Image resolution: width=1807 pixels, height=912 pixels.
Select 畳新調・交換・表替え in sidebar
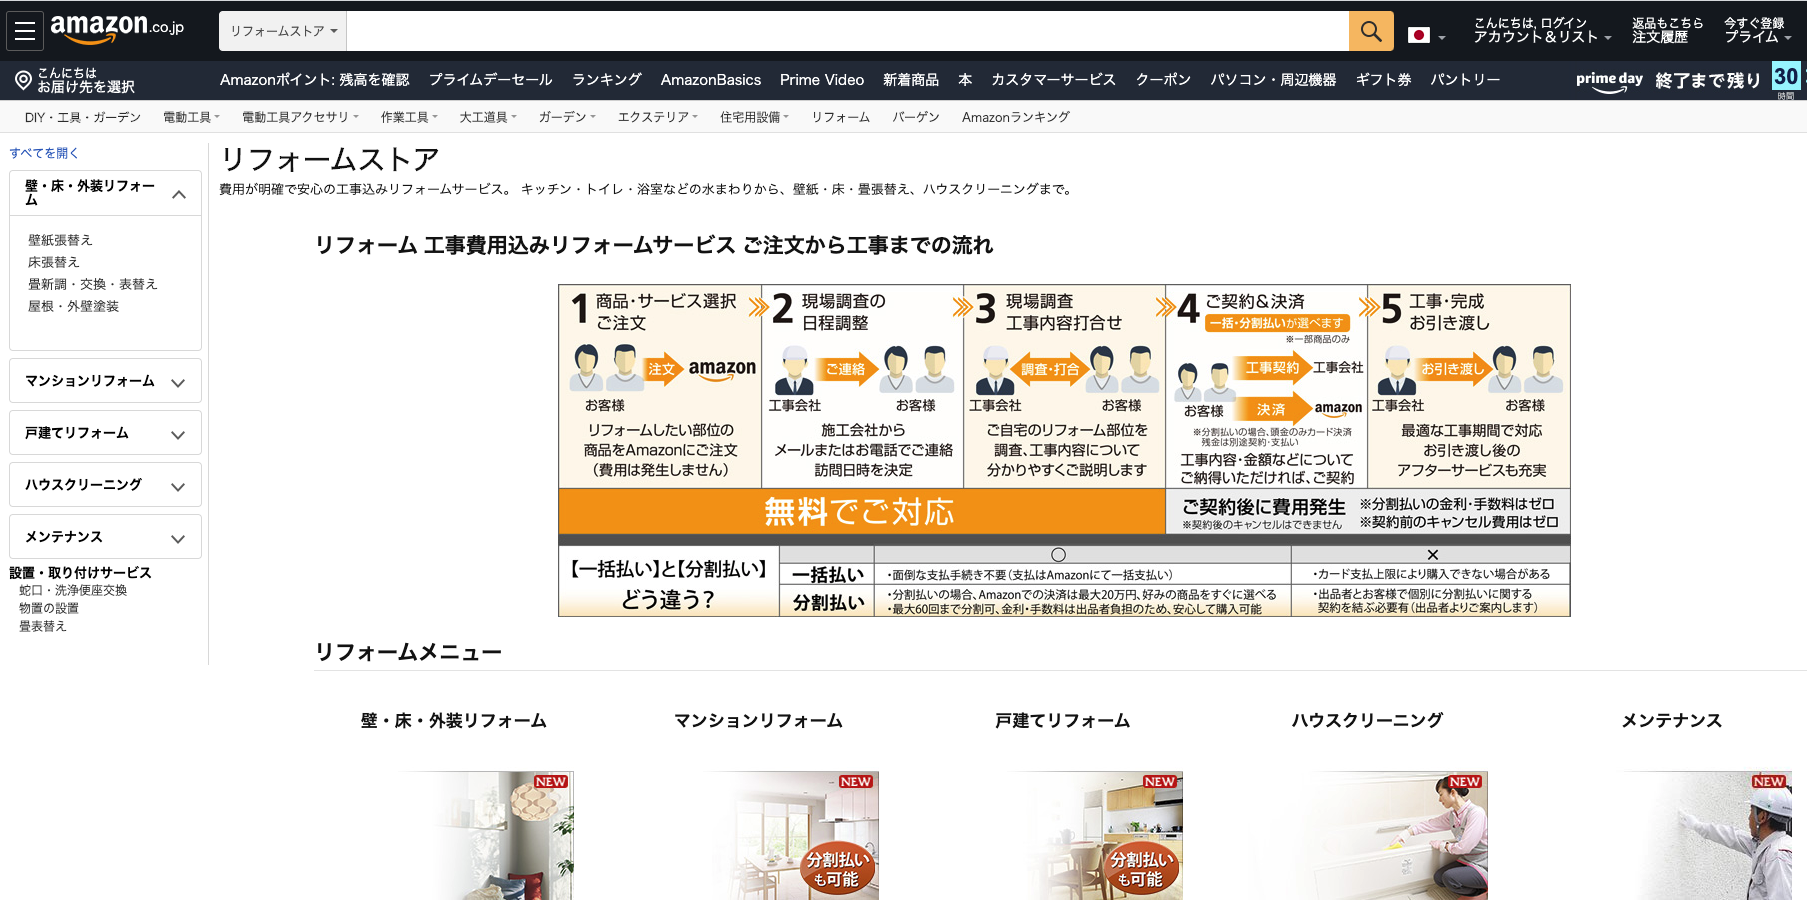pyautogui.click(x=93, y=284)
